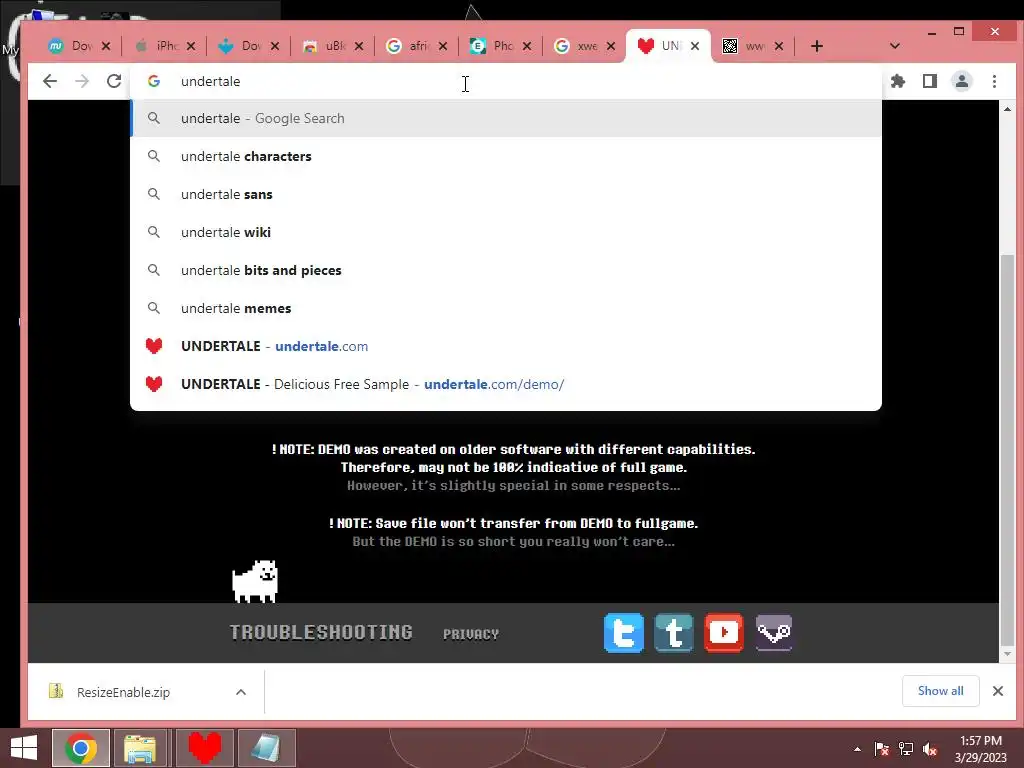The height and width of the screenshot is (768, 1024).
Task: Click the white dog sprite
Action: (x=255, y=581)
